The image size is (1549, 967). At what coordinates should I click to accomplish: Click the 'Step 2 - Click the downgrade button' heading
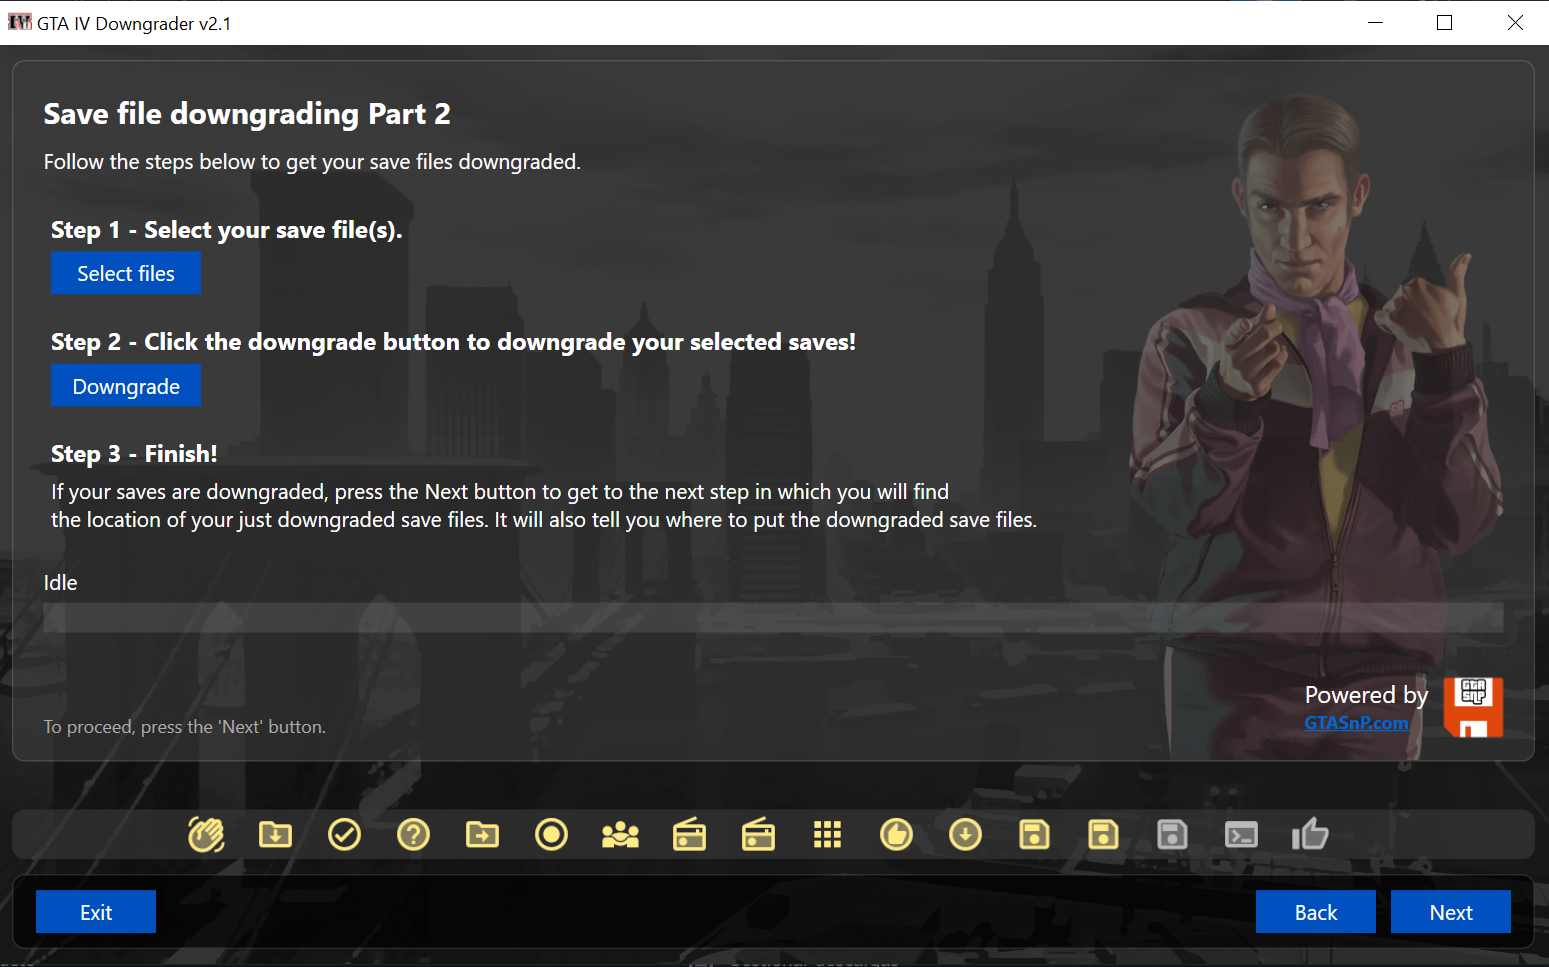click(454, 342)
